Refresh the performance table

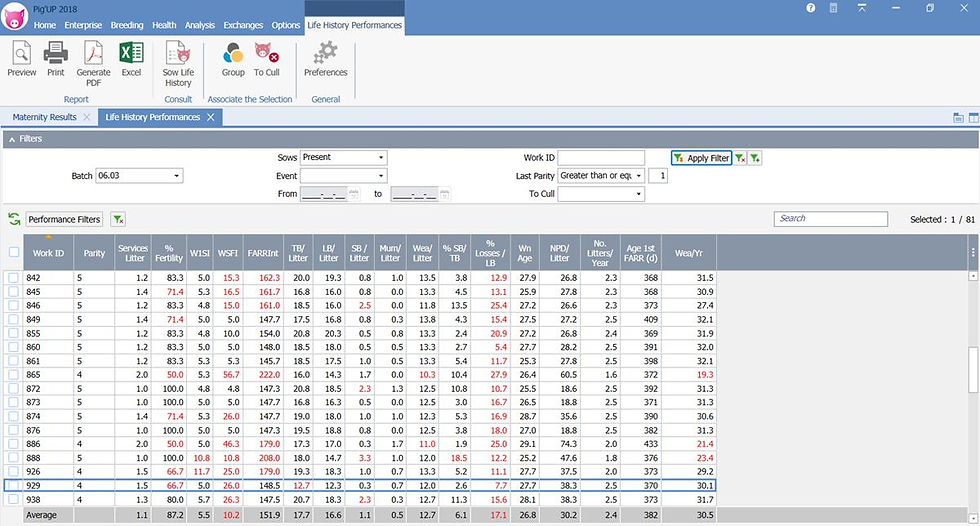[14, 219]
